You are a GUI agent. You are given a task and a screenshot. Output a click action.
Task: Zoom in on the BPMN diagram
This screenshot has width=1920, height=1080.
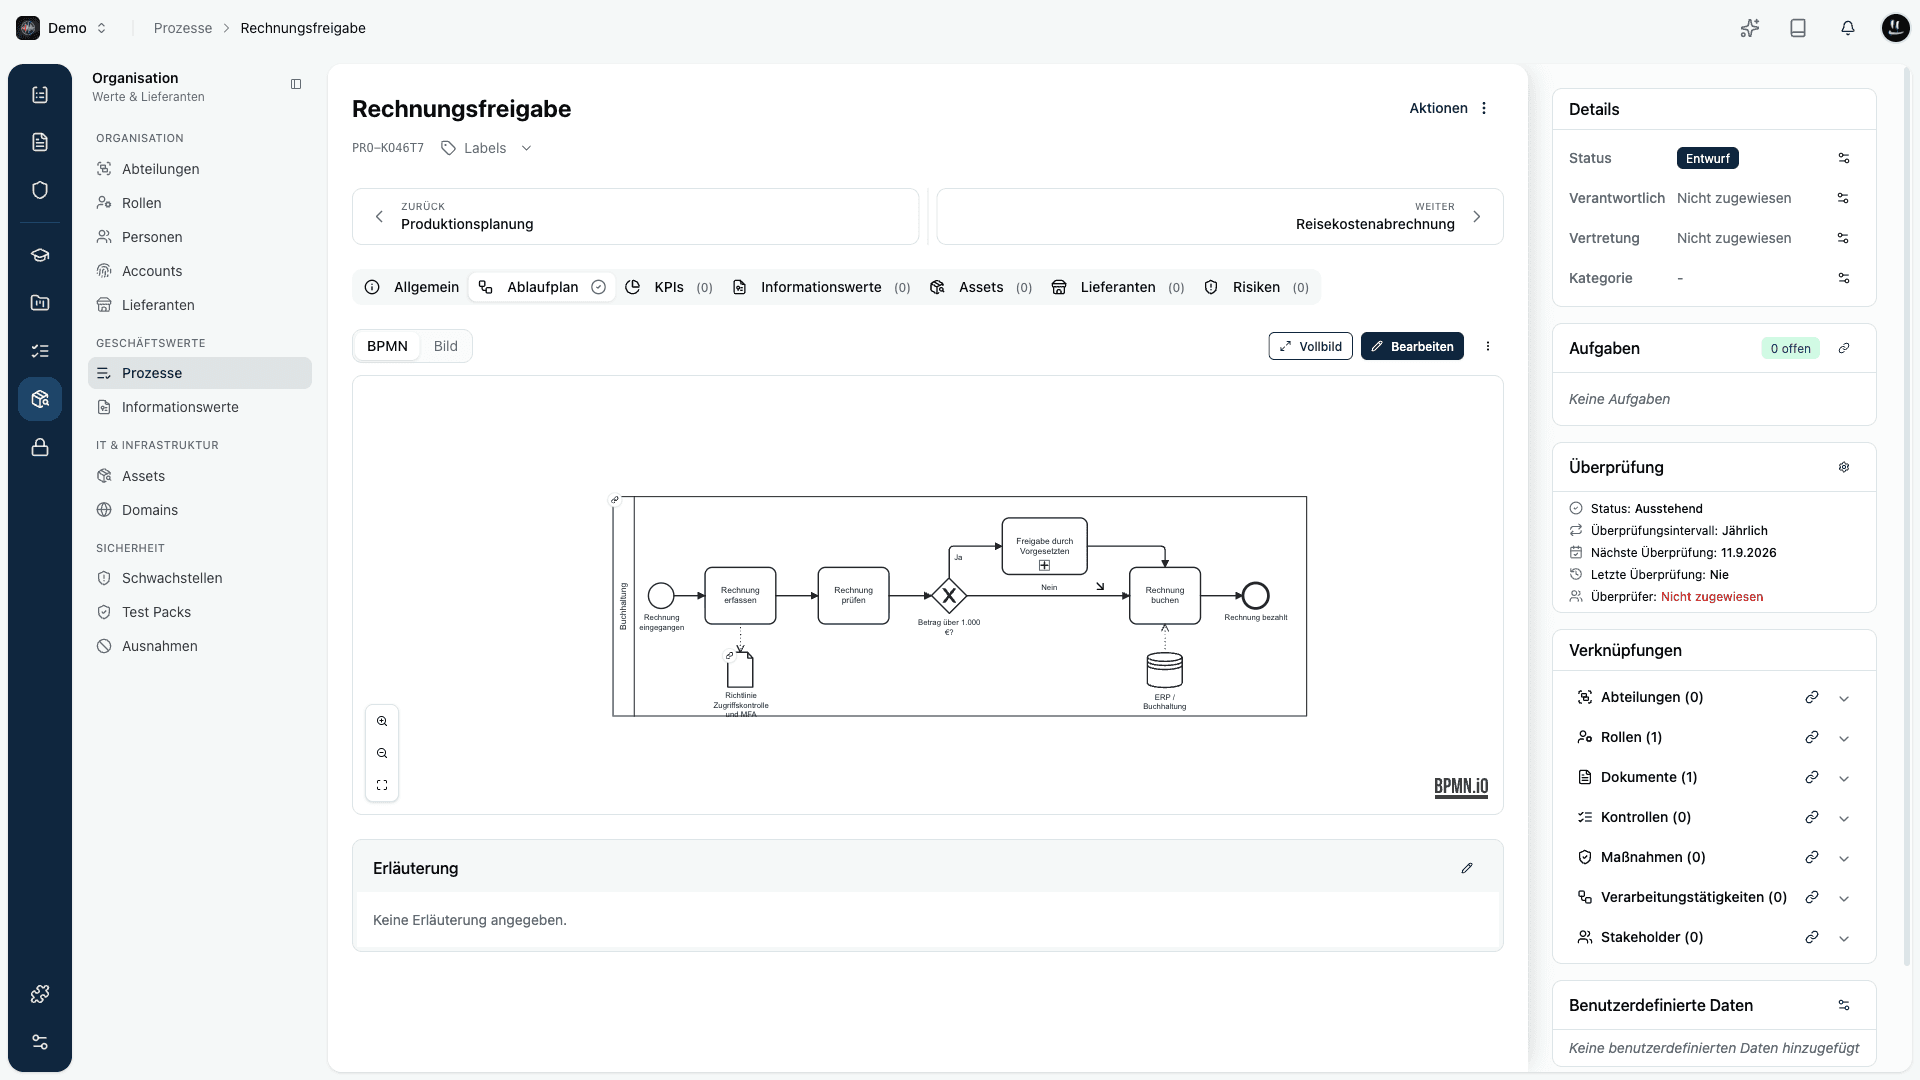382,721
